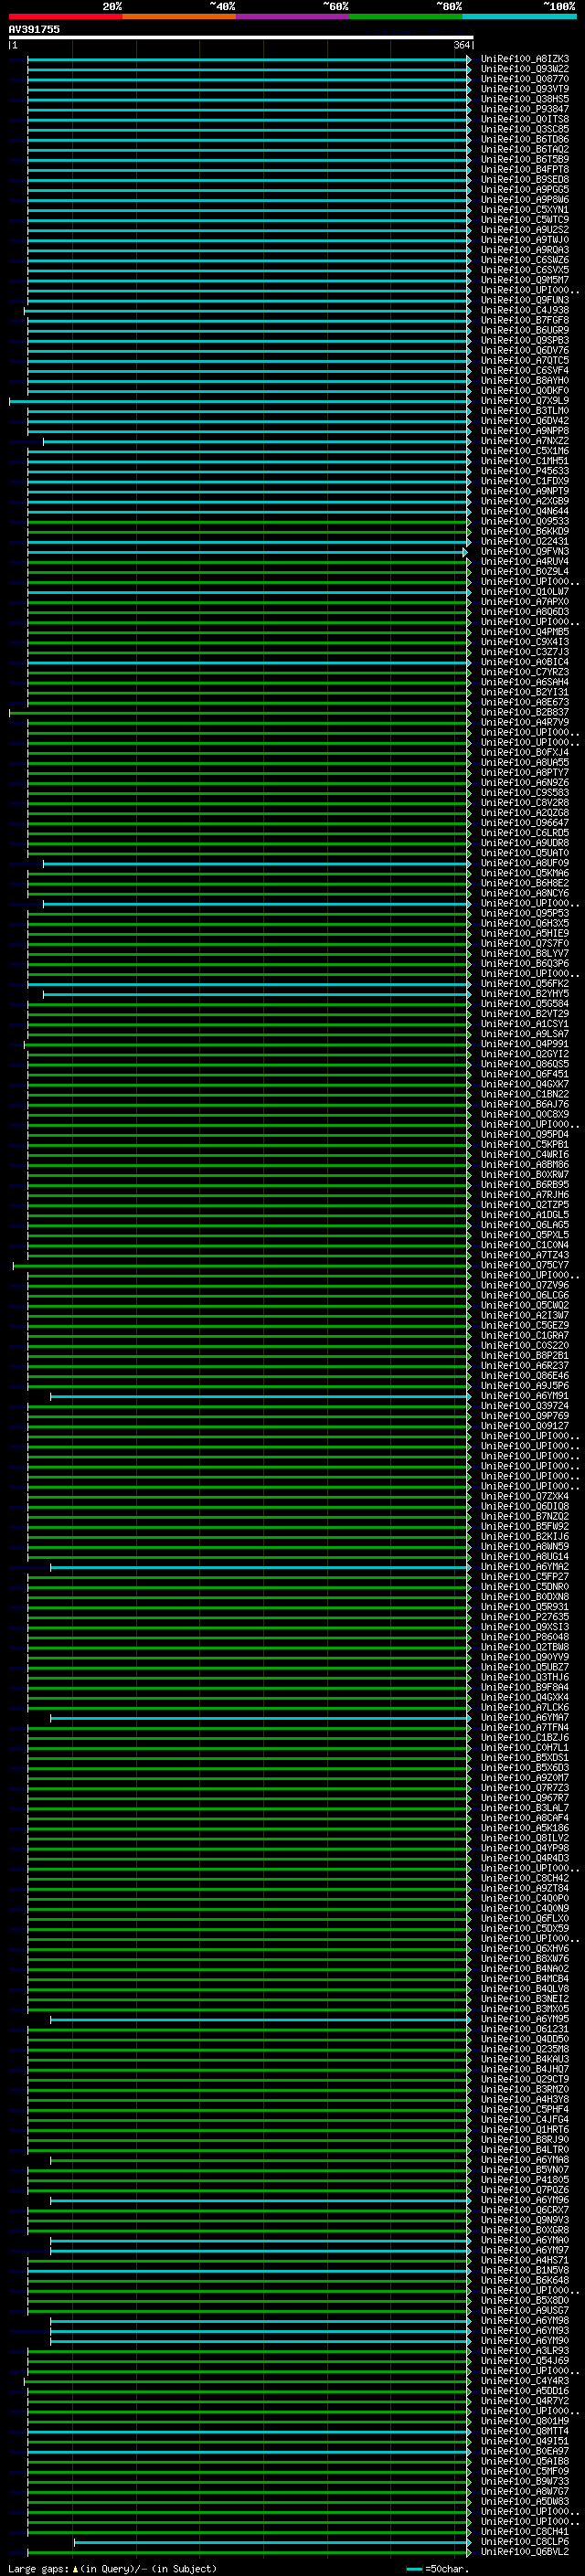Select hit UniRef100_Q75CY7
The height and width of the screenshot is (2576, 585).
pyautogui.click(x=525, y=1266)
